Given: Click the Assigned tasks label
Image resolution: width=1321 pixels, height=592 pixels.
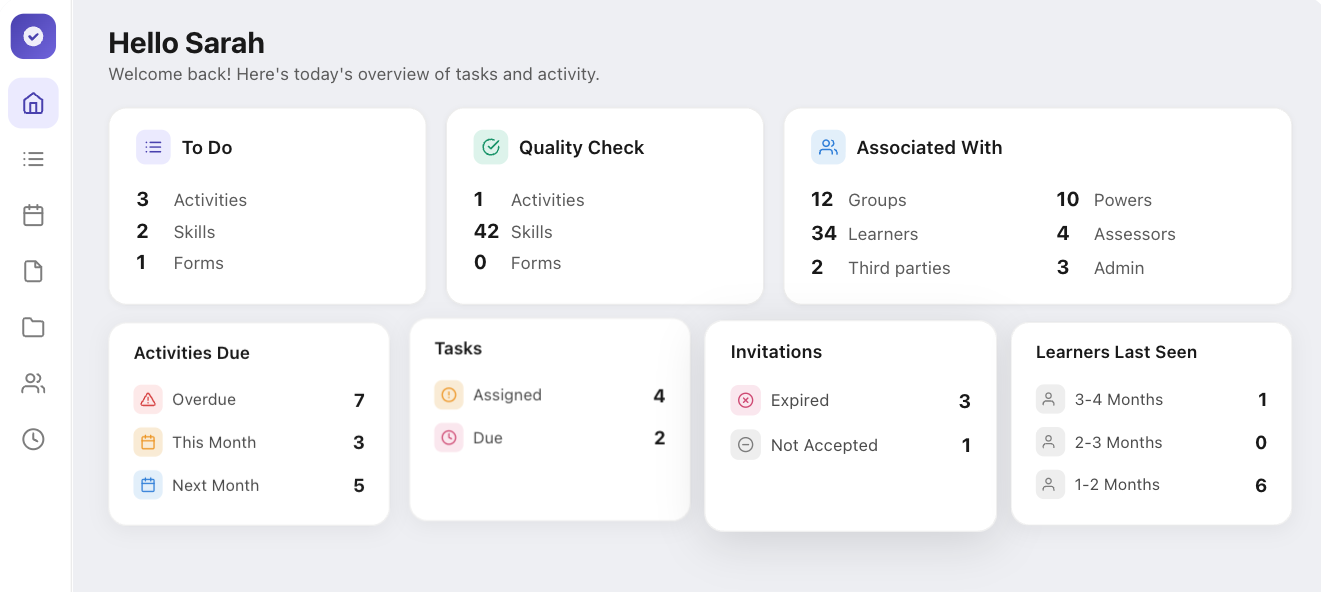Looking at the screenshot, I should tap(507, 395).
